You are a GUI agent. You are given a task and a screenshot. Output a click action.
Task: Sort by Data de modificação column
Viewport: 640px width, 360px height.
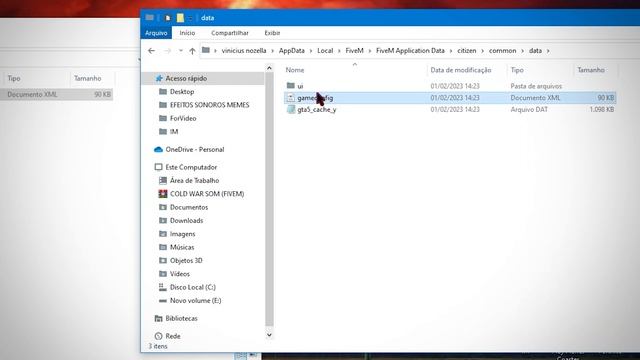tap(461, 70)
